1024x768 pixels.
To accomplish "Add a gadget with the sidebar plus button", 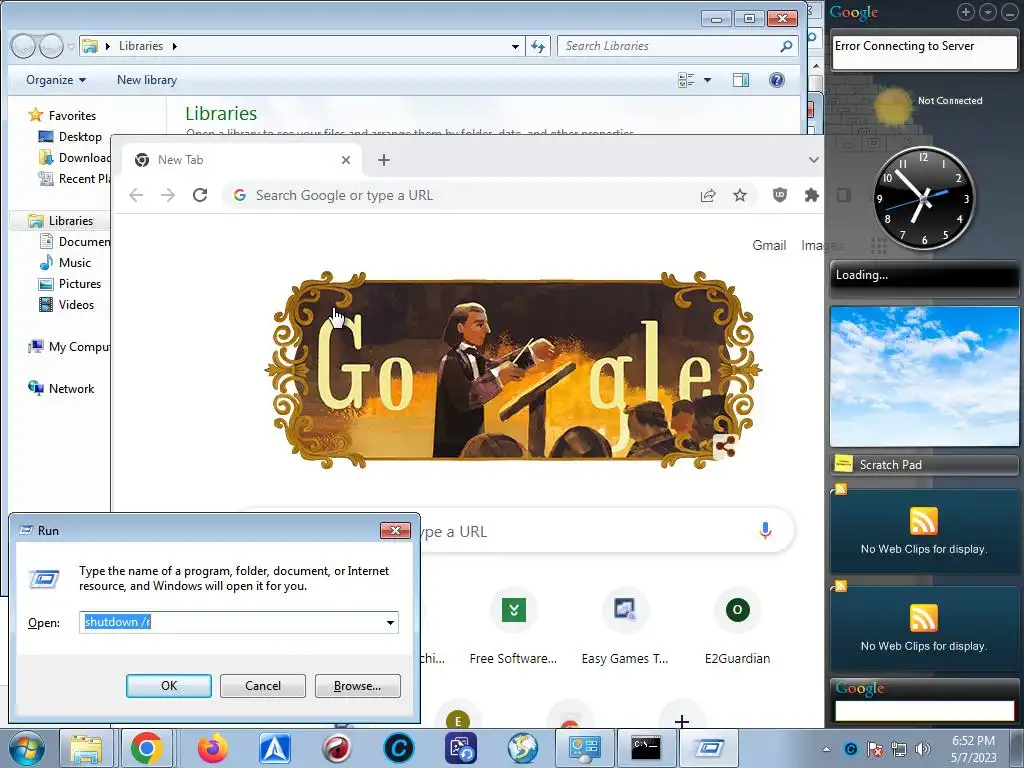I will [x=966, y=12].
